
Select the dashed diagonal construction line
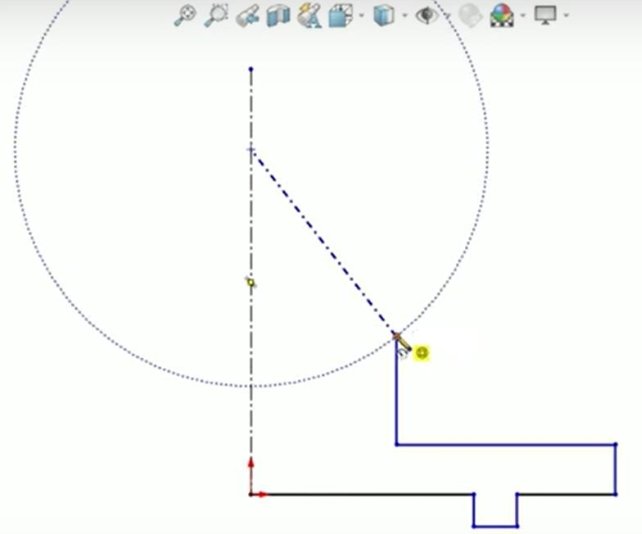click(x=323, y=242)
